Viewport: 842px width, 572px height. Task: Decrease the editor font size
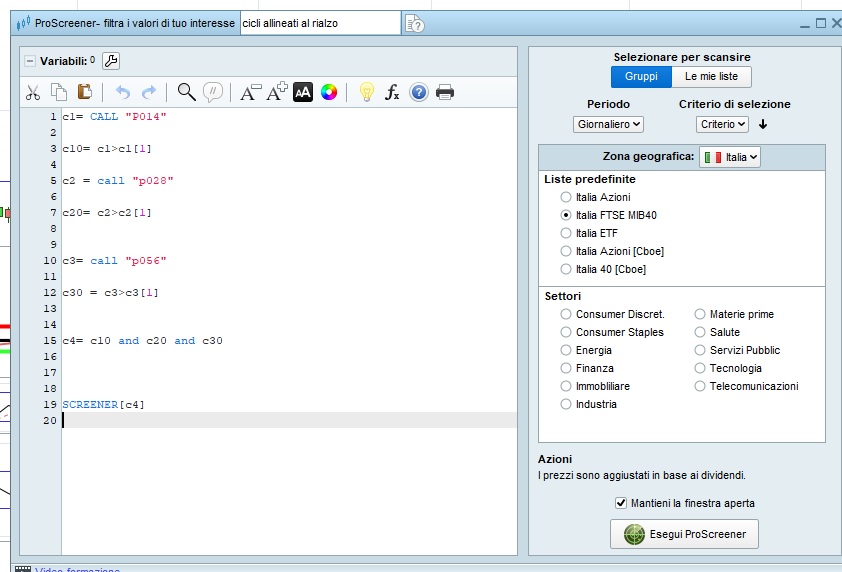pos(249,92)
